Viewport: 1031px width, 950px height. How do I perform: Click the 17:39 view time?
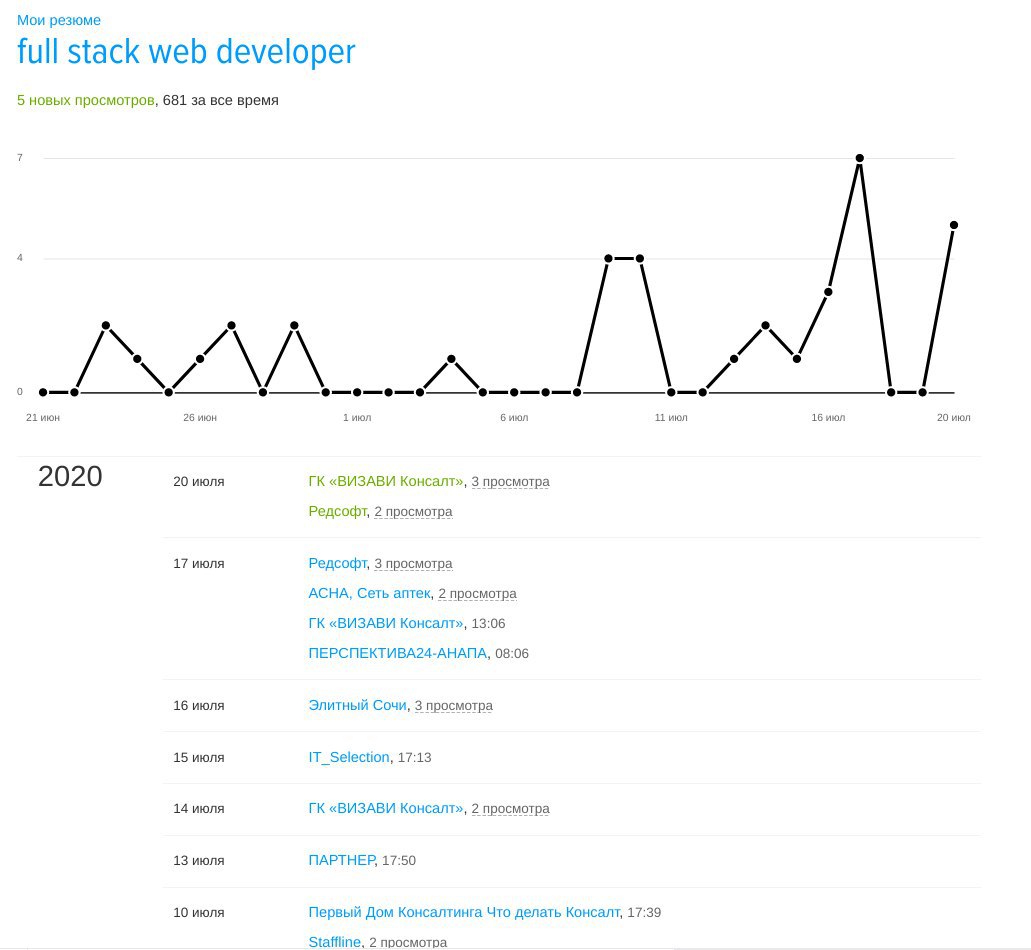[644, 913]
